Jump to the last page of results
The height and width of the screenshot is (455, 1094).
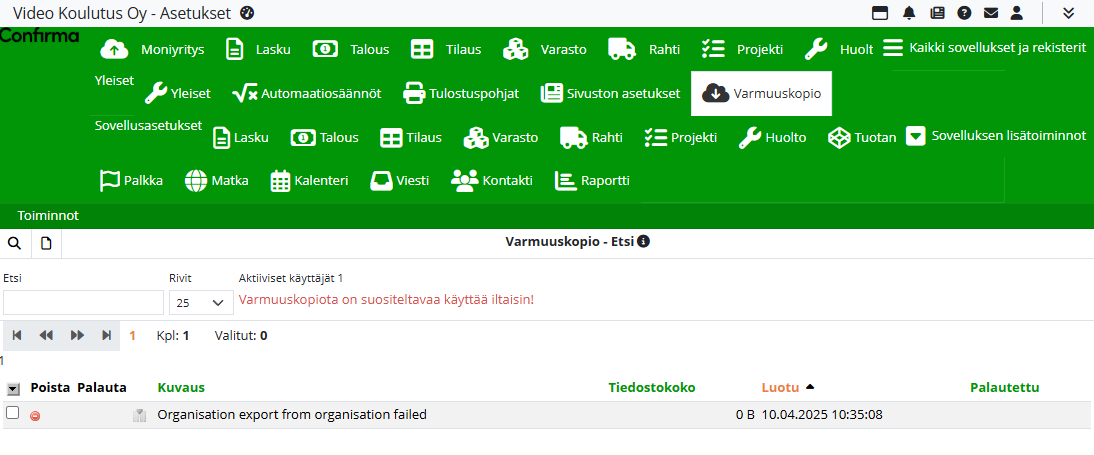click(x=106, y=336)
